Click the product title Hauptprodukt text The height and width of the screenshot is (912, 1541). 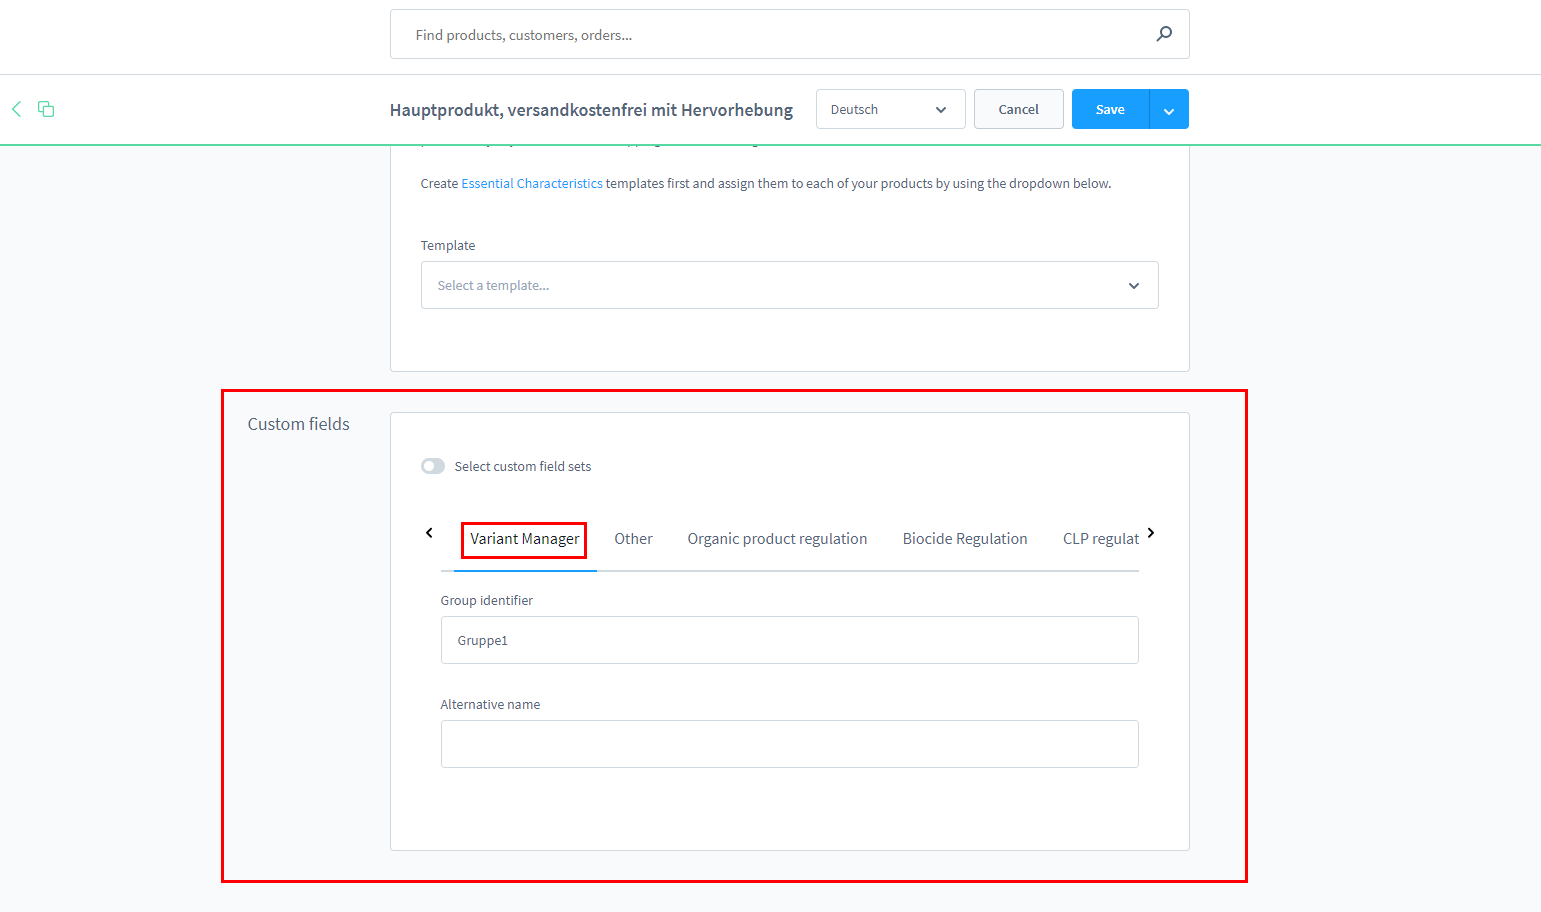(591, 110)
